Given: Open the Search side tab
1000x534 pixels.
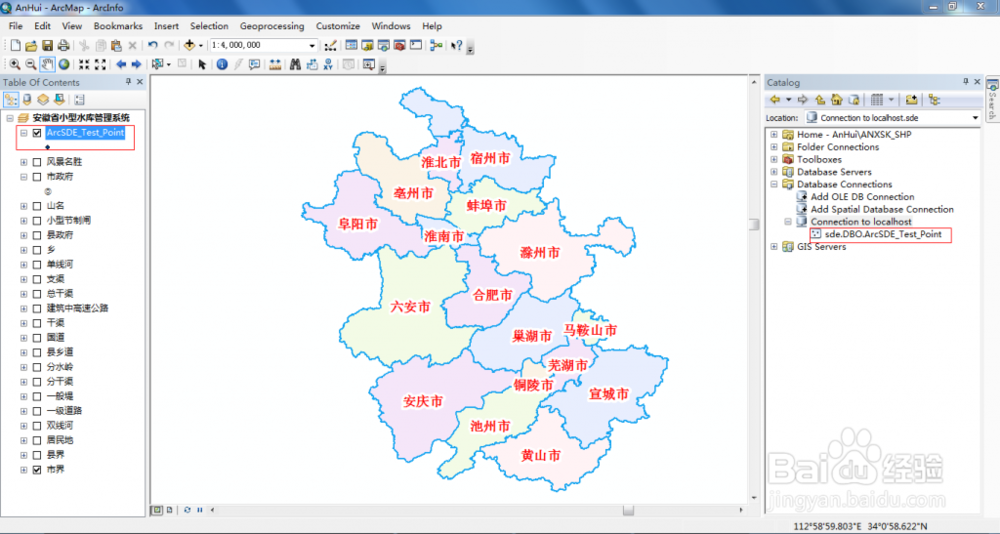Looking at the screenshot, I should tap(992, 99).
